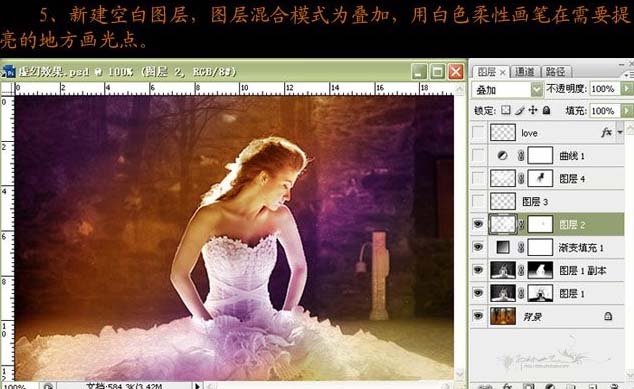634x389 pixels.
Task: Open the 不透明度 opacity slider arrow
Action: [626, 89]
